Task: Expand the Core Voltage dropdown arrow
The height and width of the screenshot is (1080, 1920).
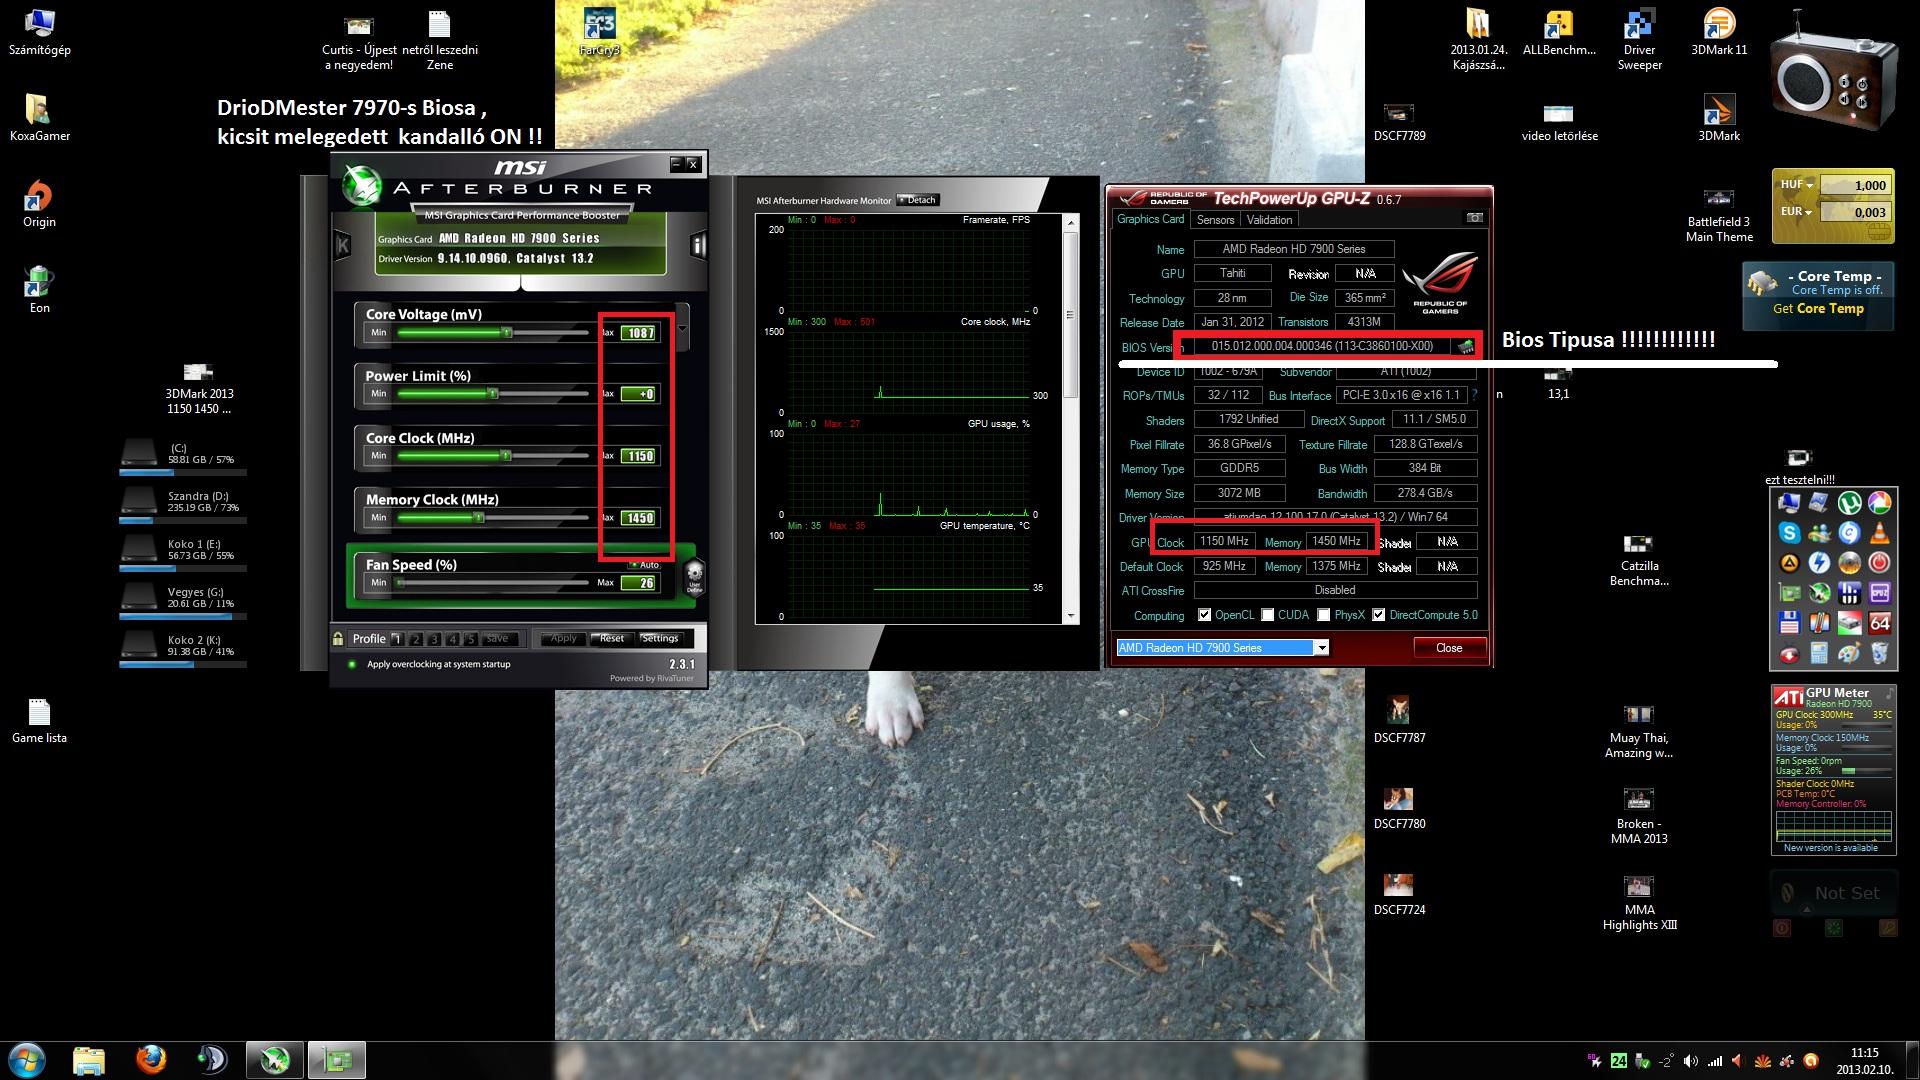Action: (683, 329)
